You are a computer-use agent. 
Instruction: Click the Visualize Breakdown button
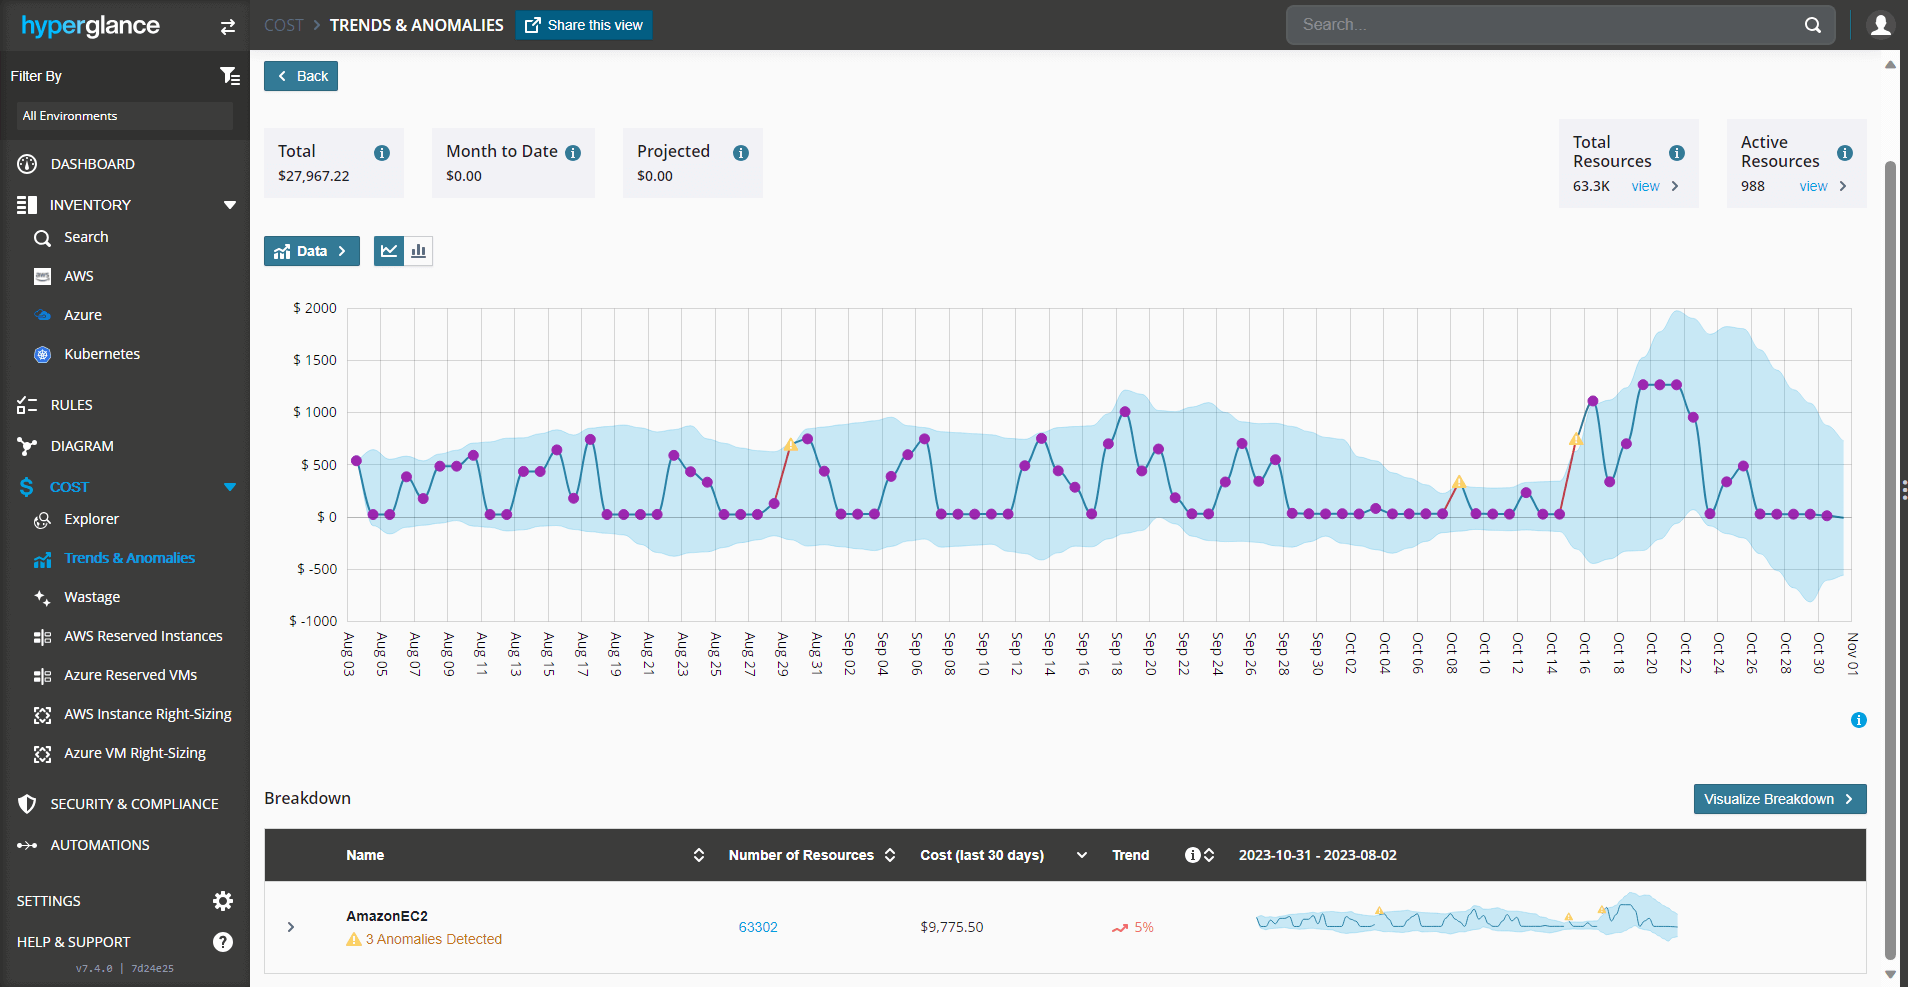click(x=1779, y=799)
